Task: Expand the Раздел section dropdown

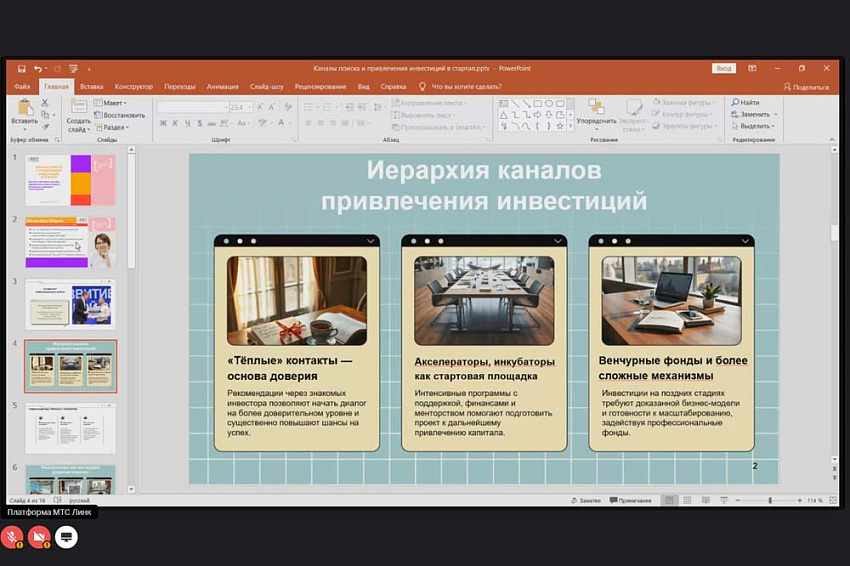Action: 112,127
